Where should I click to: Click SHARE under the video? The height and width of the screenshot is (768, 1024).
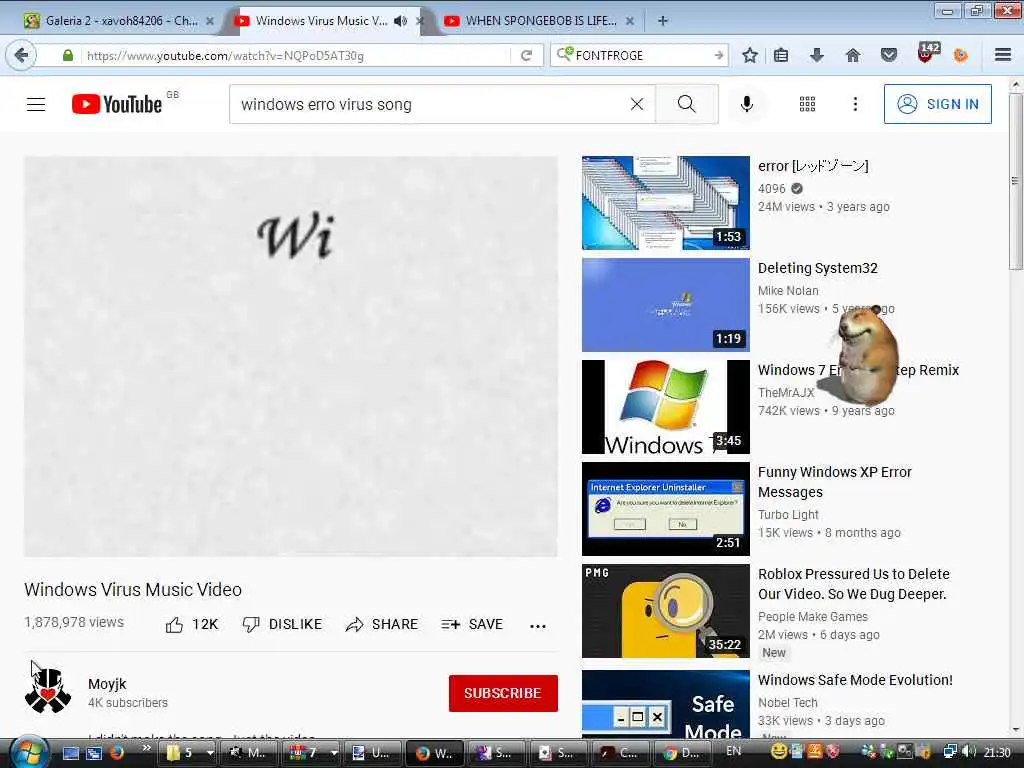pyautogui.click(x=382, y=625)
